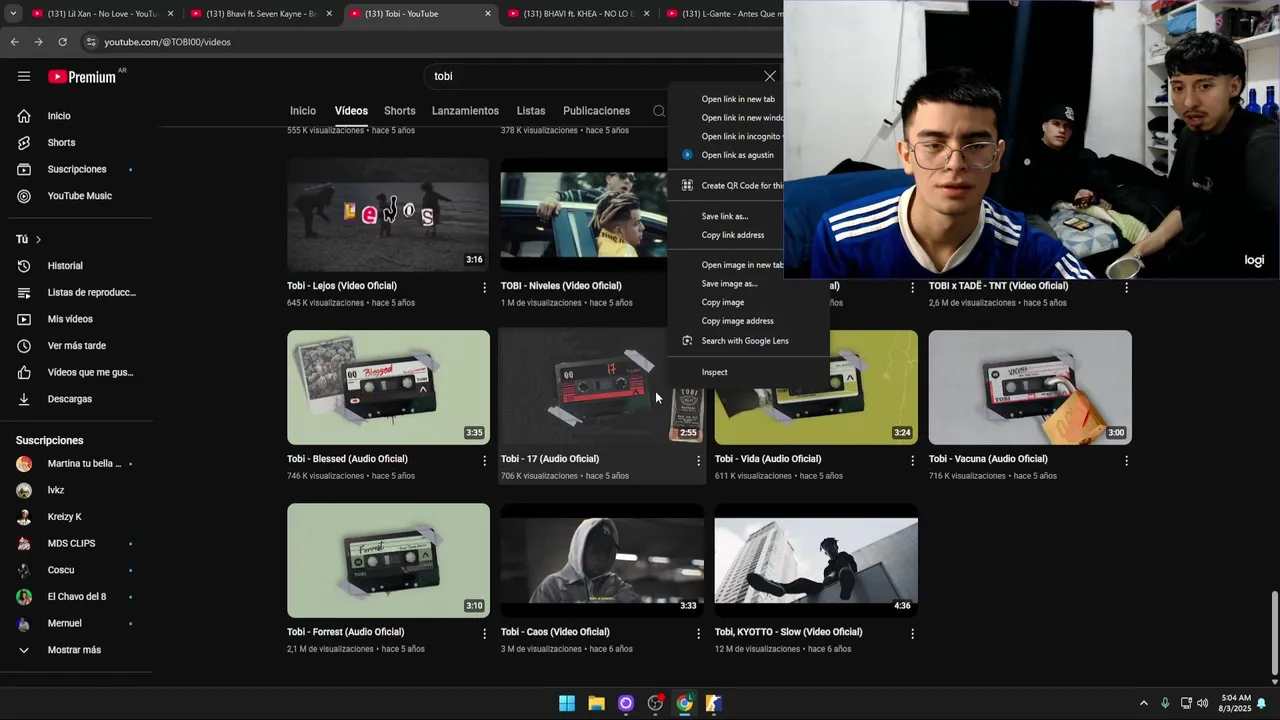Open taskbar volume speaker icon
Viewport: 1280px width, 720px height.
[1202, 703]
